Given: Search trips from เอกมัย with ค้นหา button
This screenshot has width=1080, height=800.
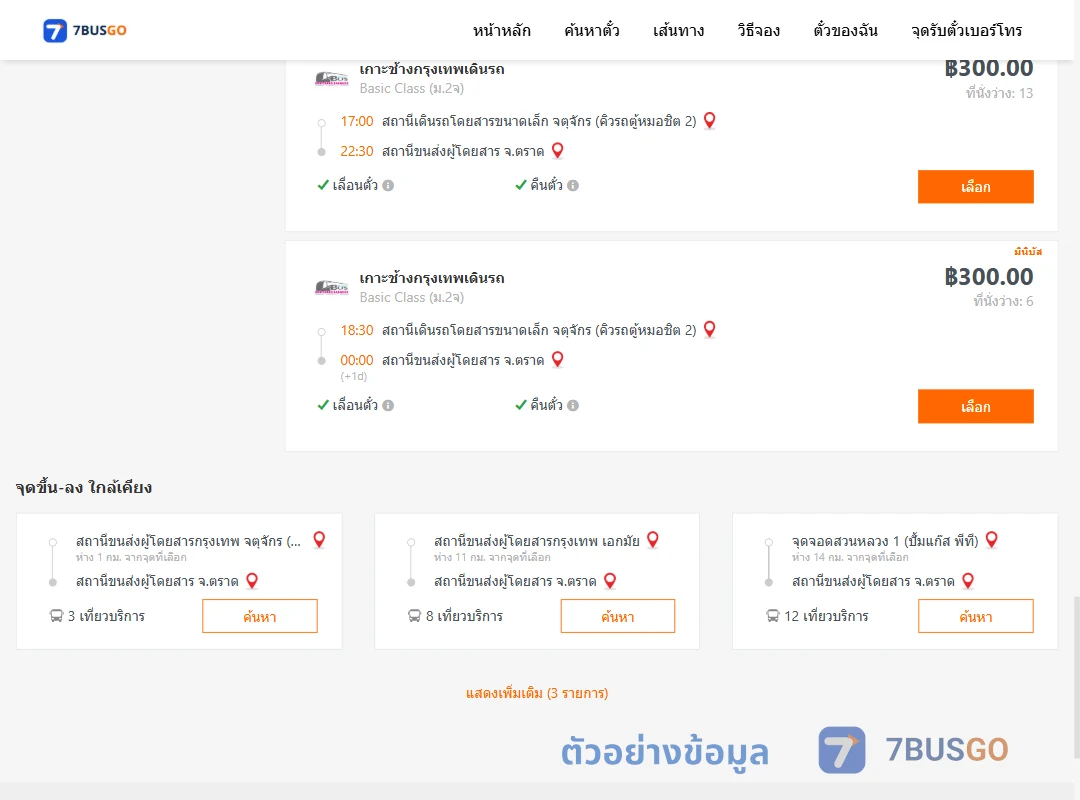Looking at the screenshot, I should point(618,616).
